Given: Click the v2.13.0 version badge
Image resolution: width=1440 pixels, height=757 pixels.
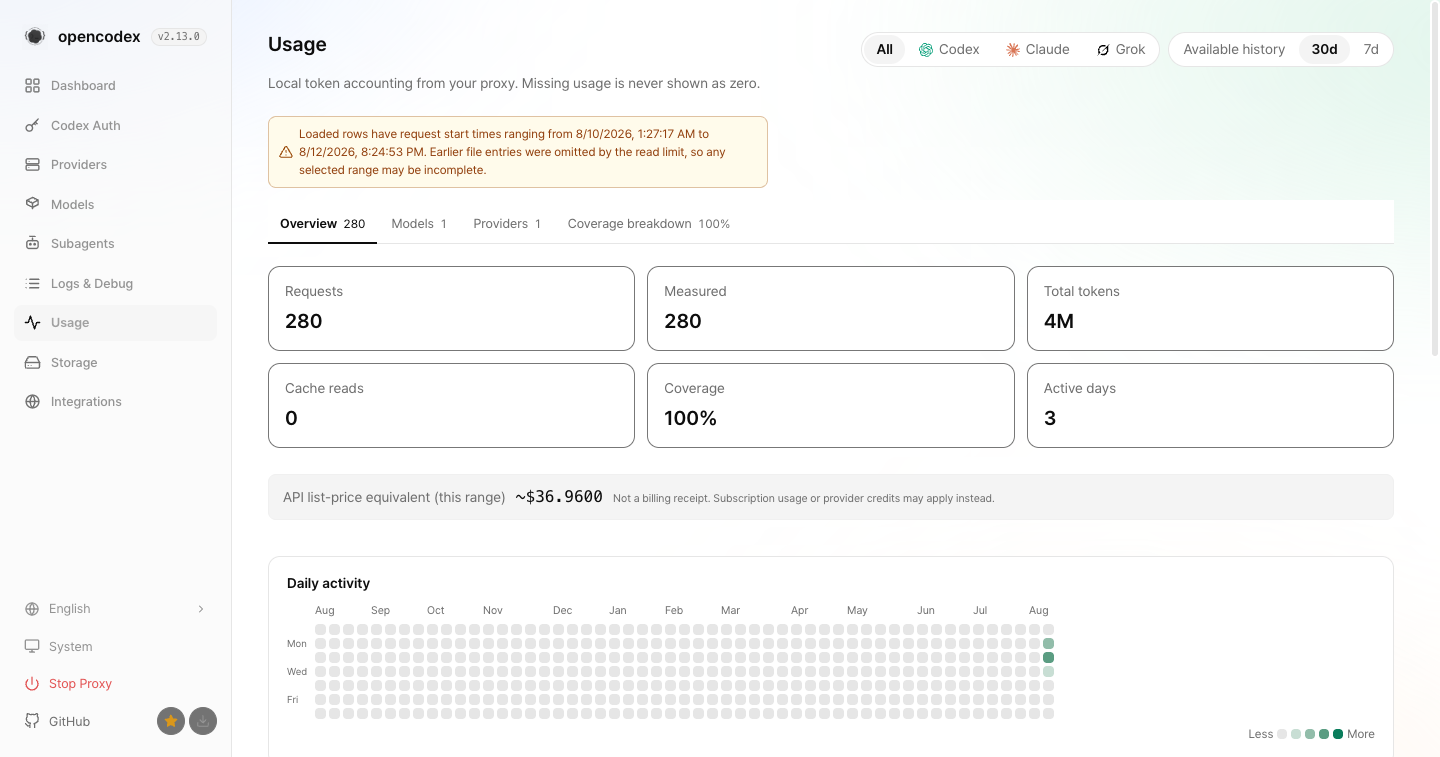Looking at the screenshot, I should click(179, 37).
